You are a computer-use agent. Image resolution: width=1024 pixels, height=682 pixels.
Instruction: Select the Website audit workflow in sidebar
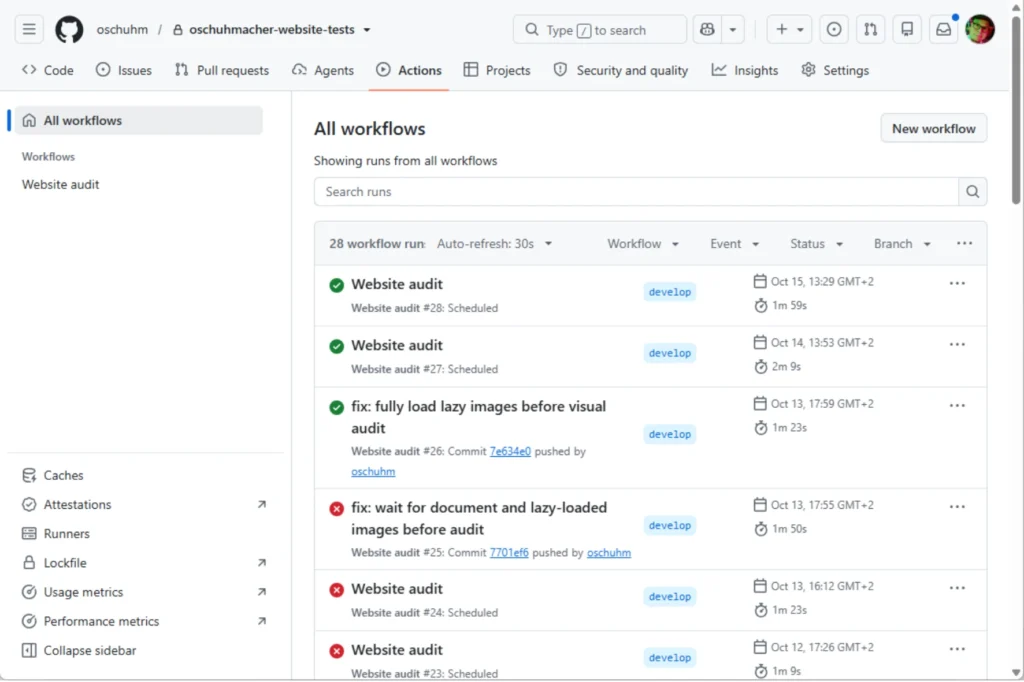[x=61, y=185]
